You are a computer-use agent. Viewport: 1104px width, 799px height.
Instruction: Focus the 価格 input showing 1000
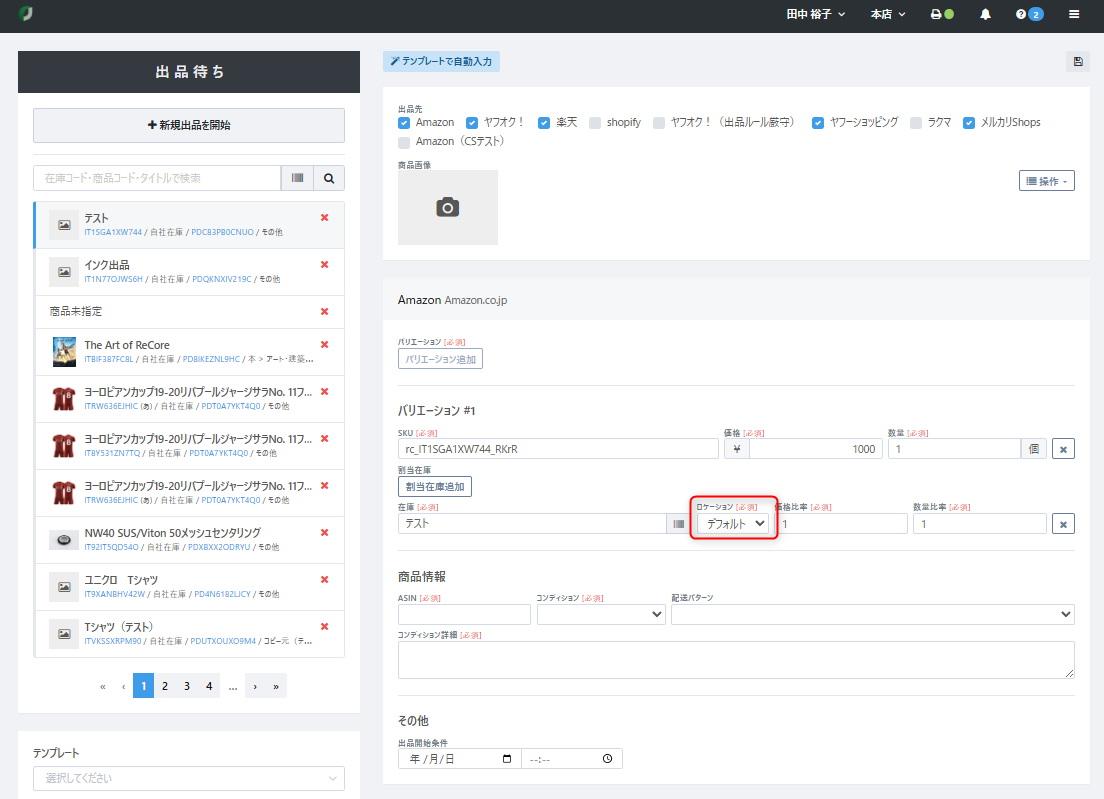click(x=815, y=449)
